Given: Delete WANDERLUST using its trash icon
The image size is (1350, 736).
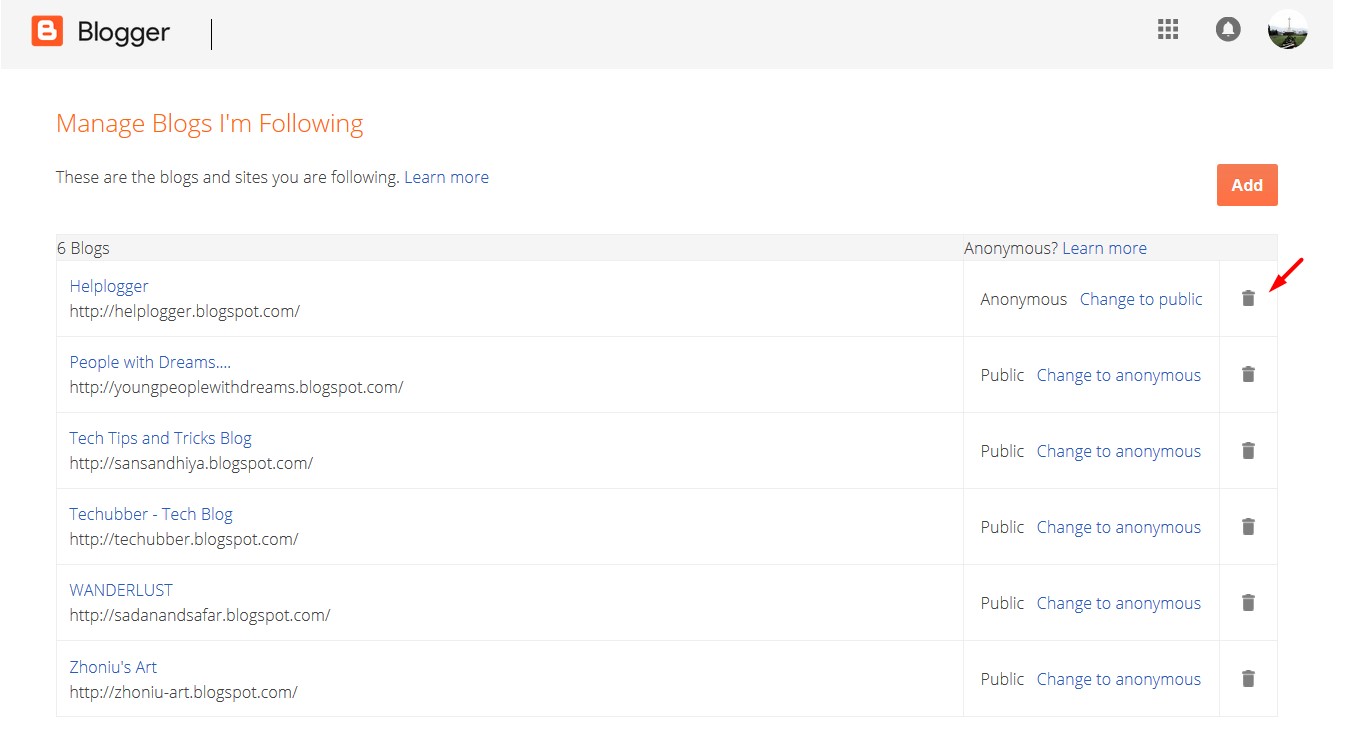Looking at the screenshot, I should (1248, 602).
